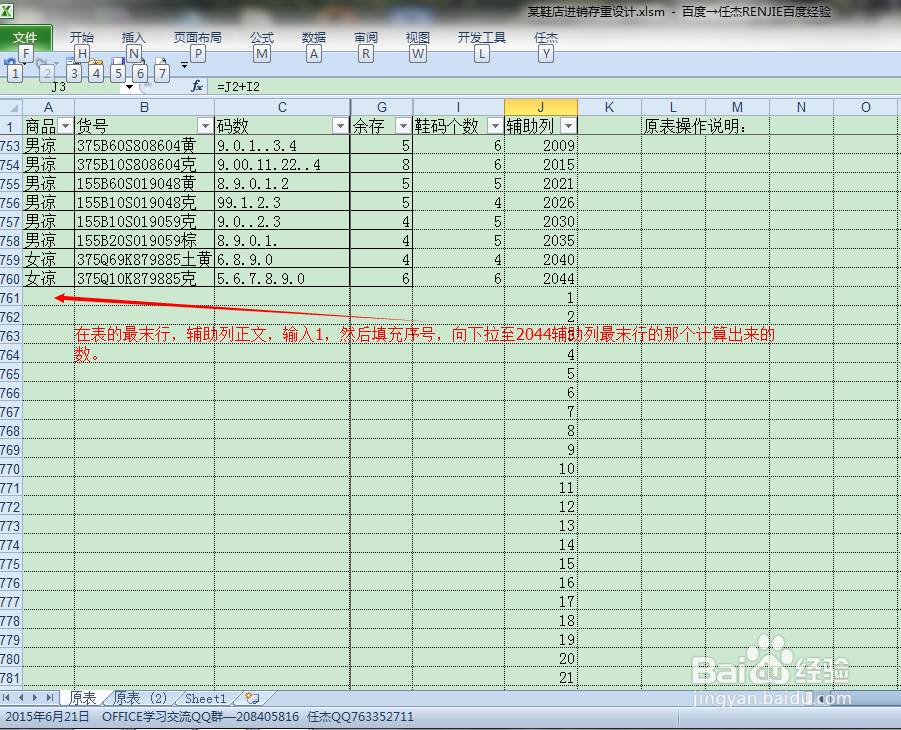Viewport: 901px width, 730px height.
Task: Click cell containing 155B20S019059棕
Action: pyautogui.click(x=144, y=241)
